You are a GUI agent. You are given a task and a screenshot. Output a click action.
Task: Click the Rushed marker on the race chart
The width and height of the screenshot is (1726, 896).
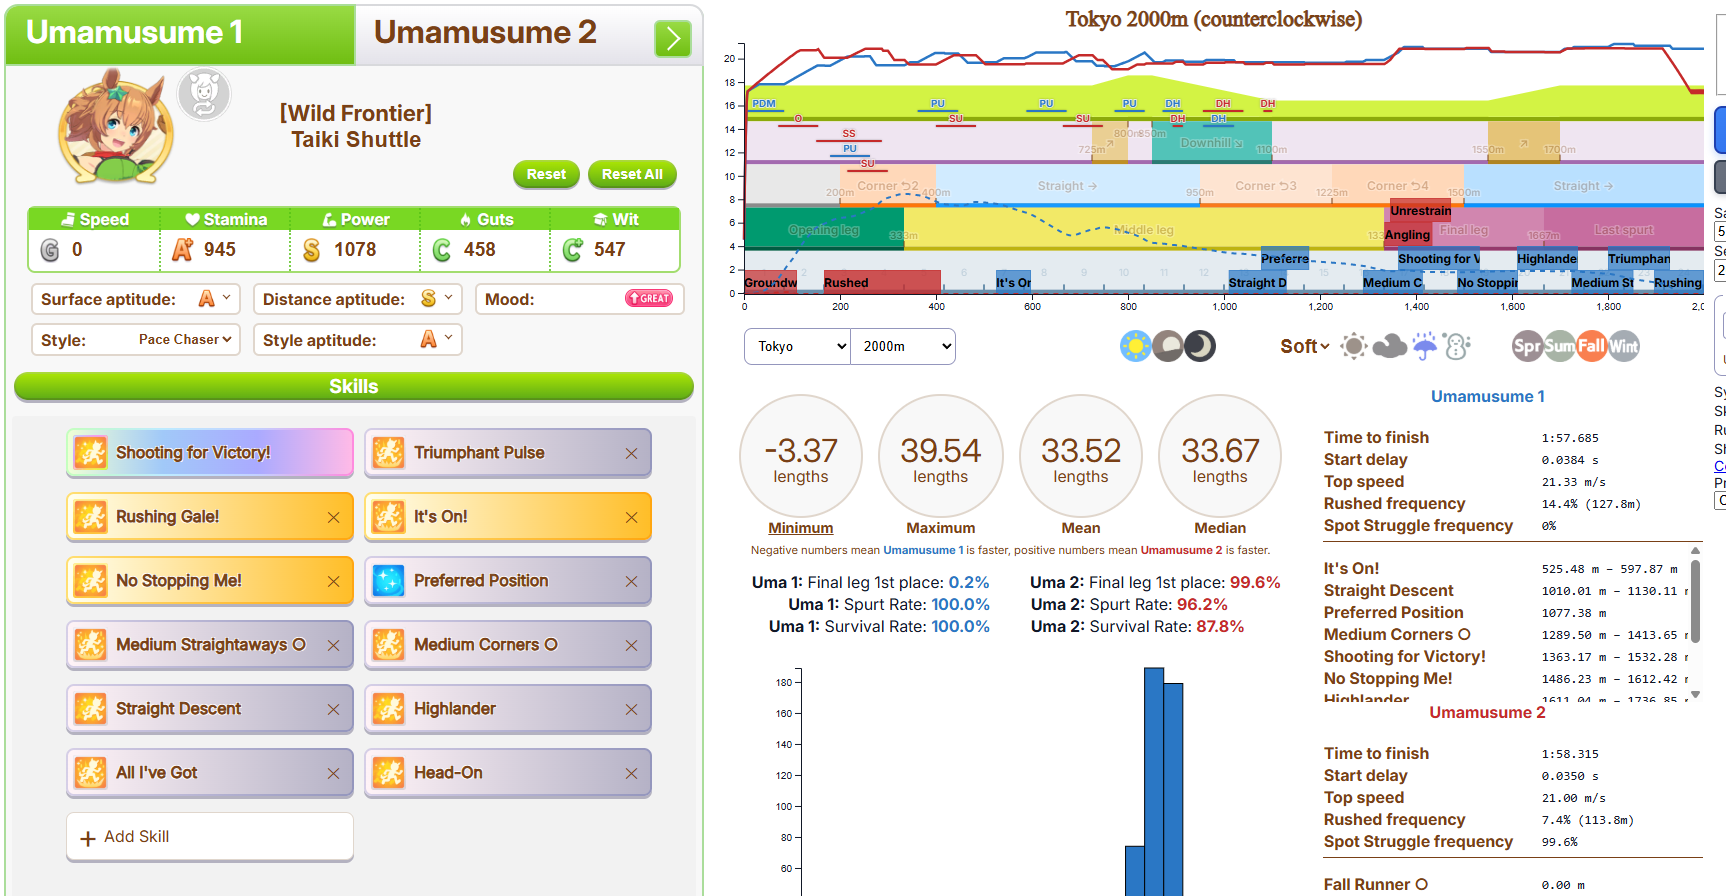pyautogui.click(x=882, y=282)
